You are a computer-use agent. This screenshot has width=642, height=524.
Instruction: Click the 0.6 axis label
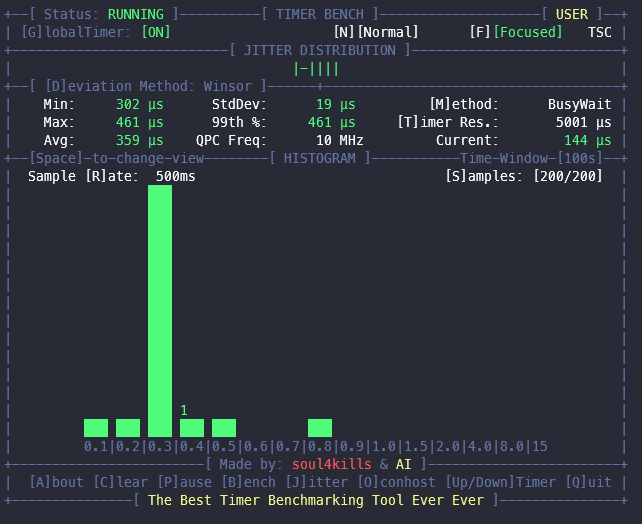pyautogui.click(x=255, y=446)
